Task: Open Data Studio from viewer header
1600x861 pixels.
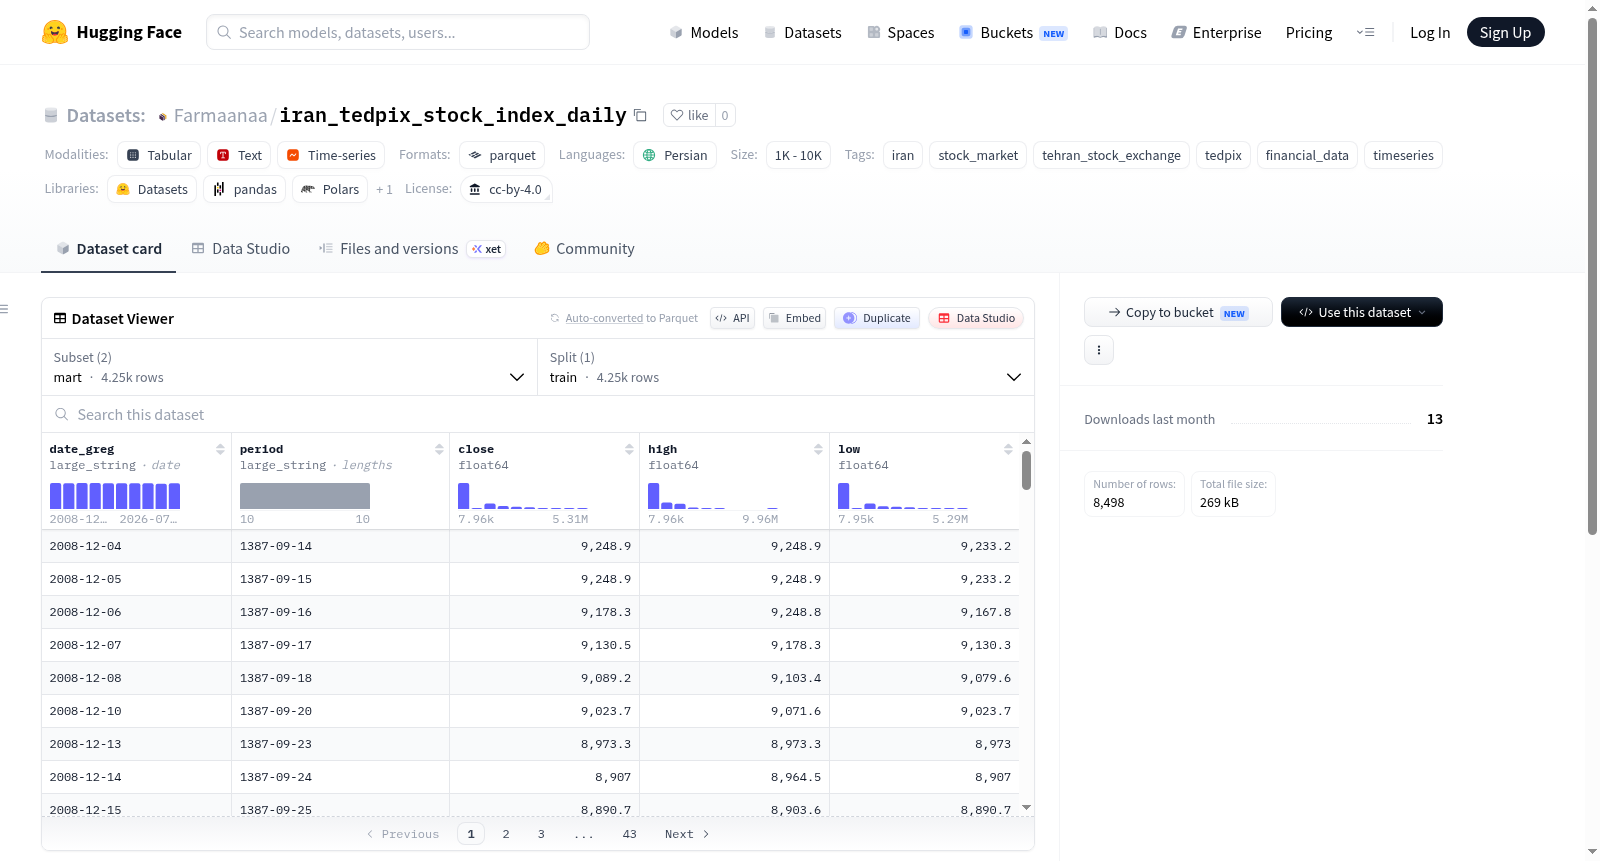Action: point(976,318)
